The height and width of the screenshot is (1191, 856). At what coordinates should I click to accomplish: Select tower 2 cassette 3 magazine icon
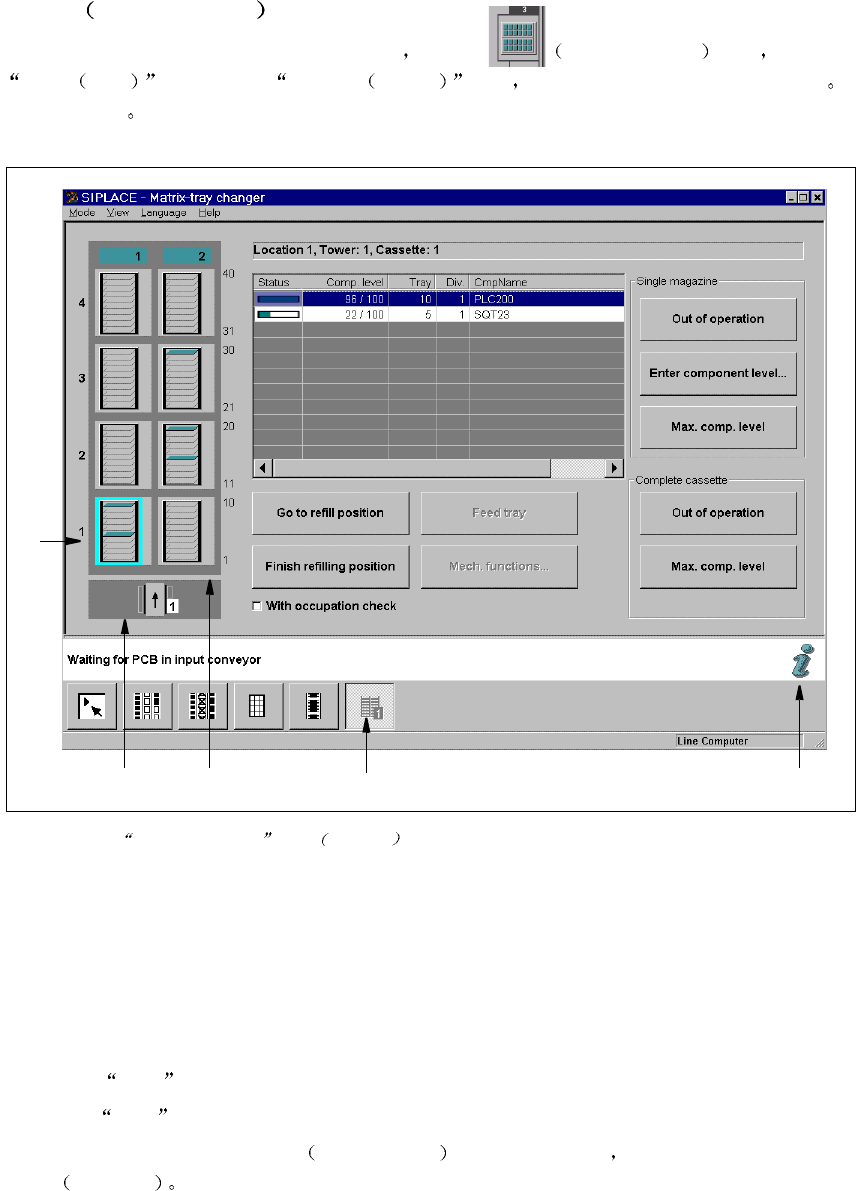tap(182, 378)
